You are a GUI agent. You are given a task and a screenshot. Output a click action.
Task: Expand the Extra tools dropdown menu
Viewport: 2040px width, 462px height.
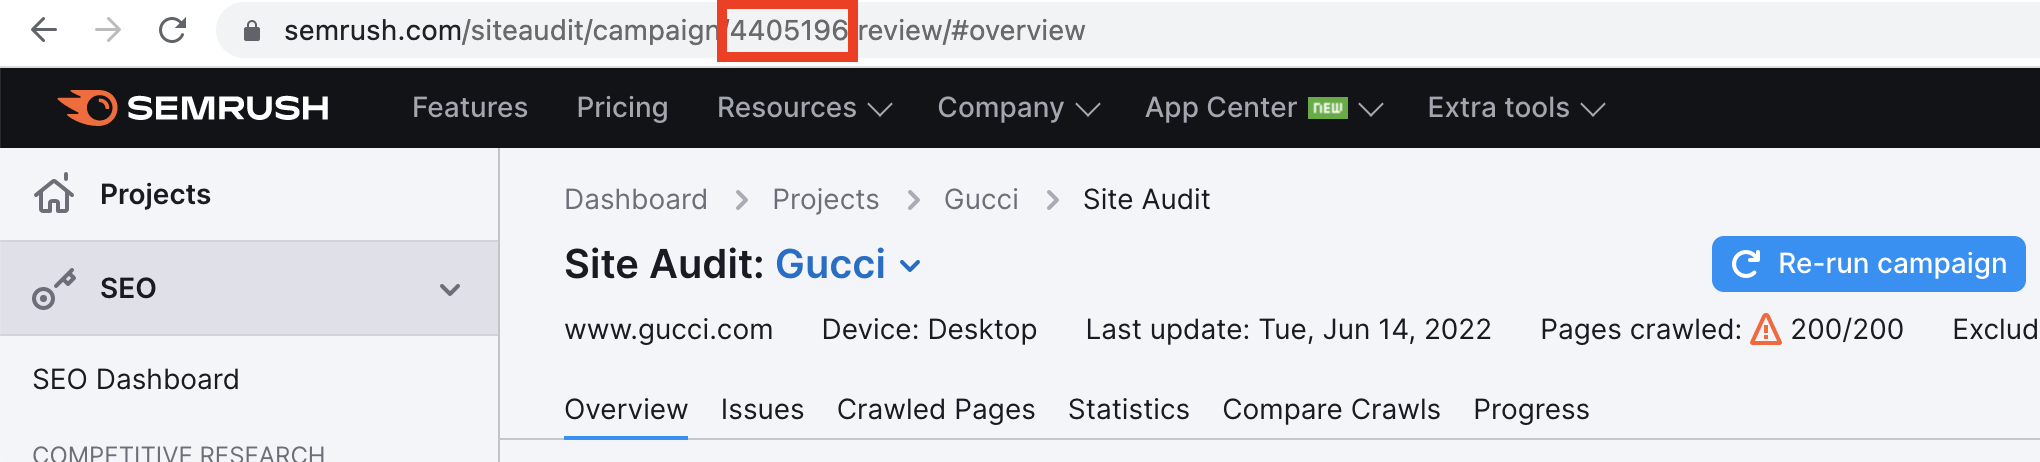1516,107
